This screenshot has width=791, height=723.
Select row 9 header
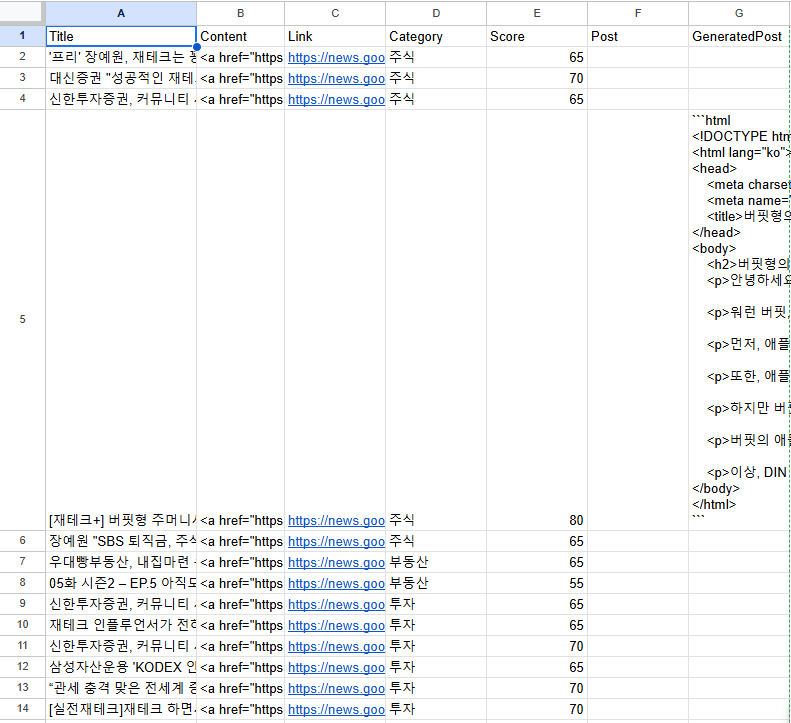(x=22, y=604)
